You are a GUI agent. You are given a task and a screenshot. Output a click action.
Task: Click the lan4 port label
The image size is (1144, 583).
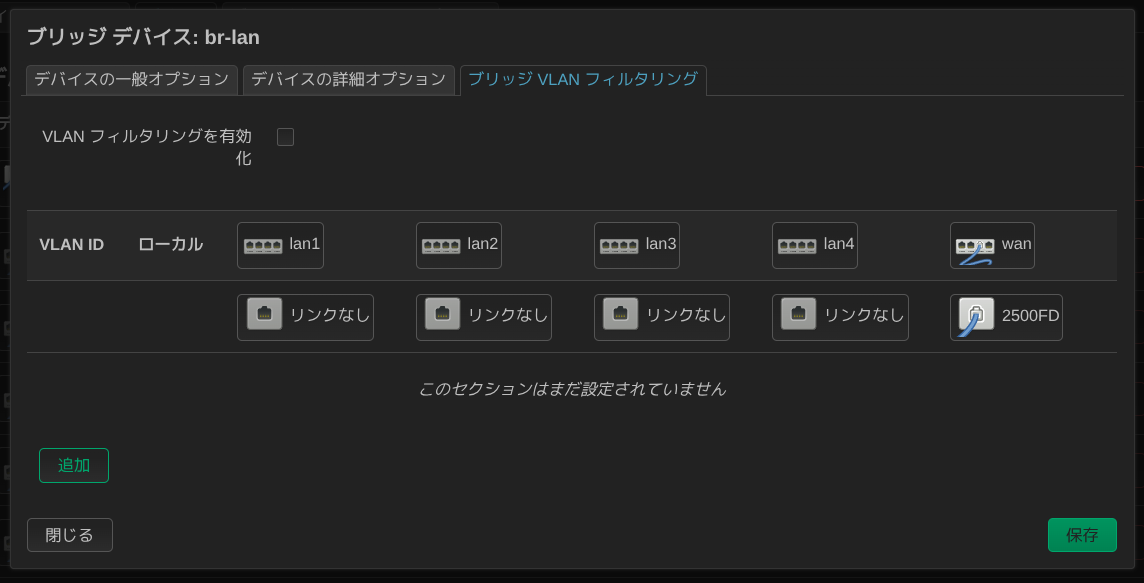pyautogui.click(x=839, y=244)
